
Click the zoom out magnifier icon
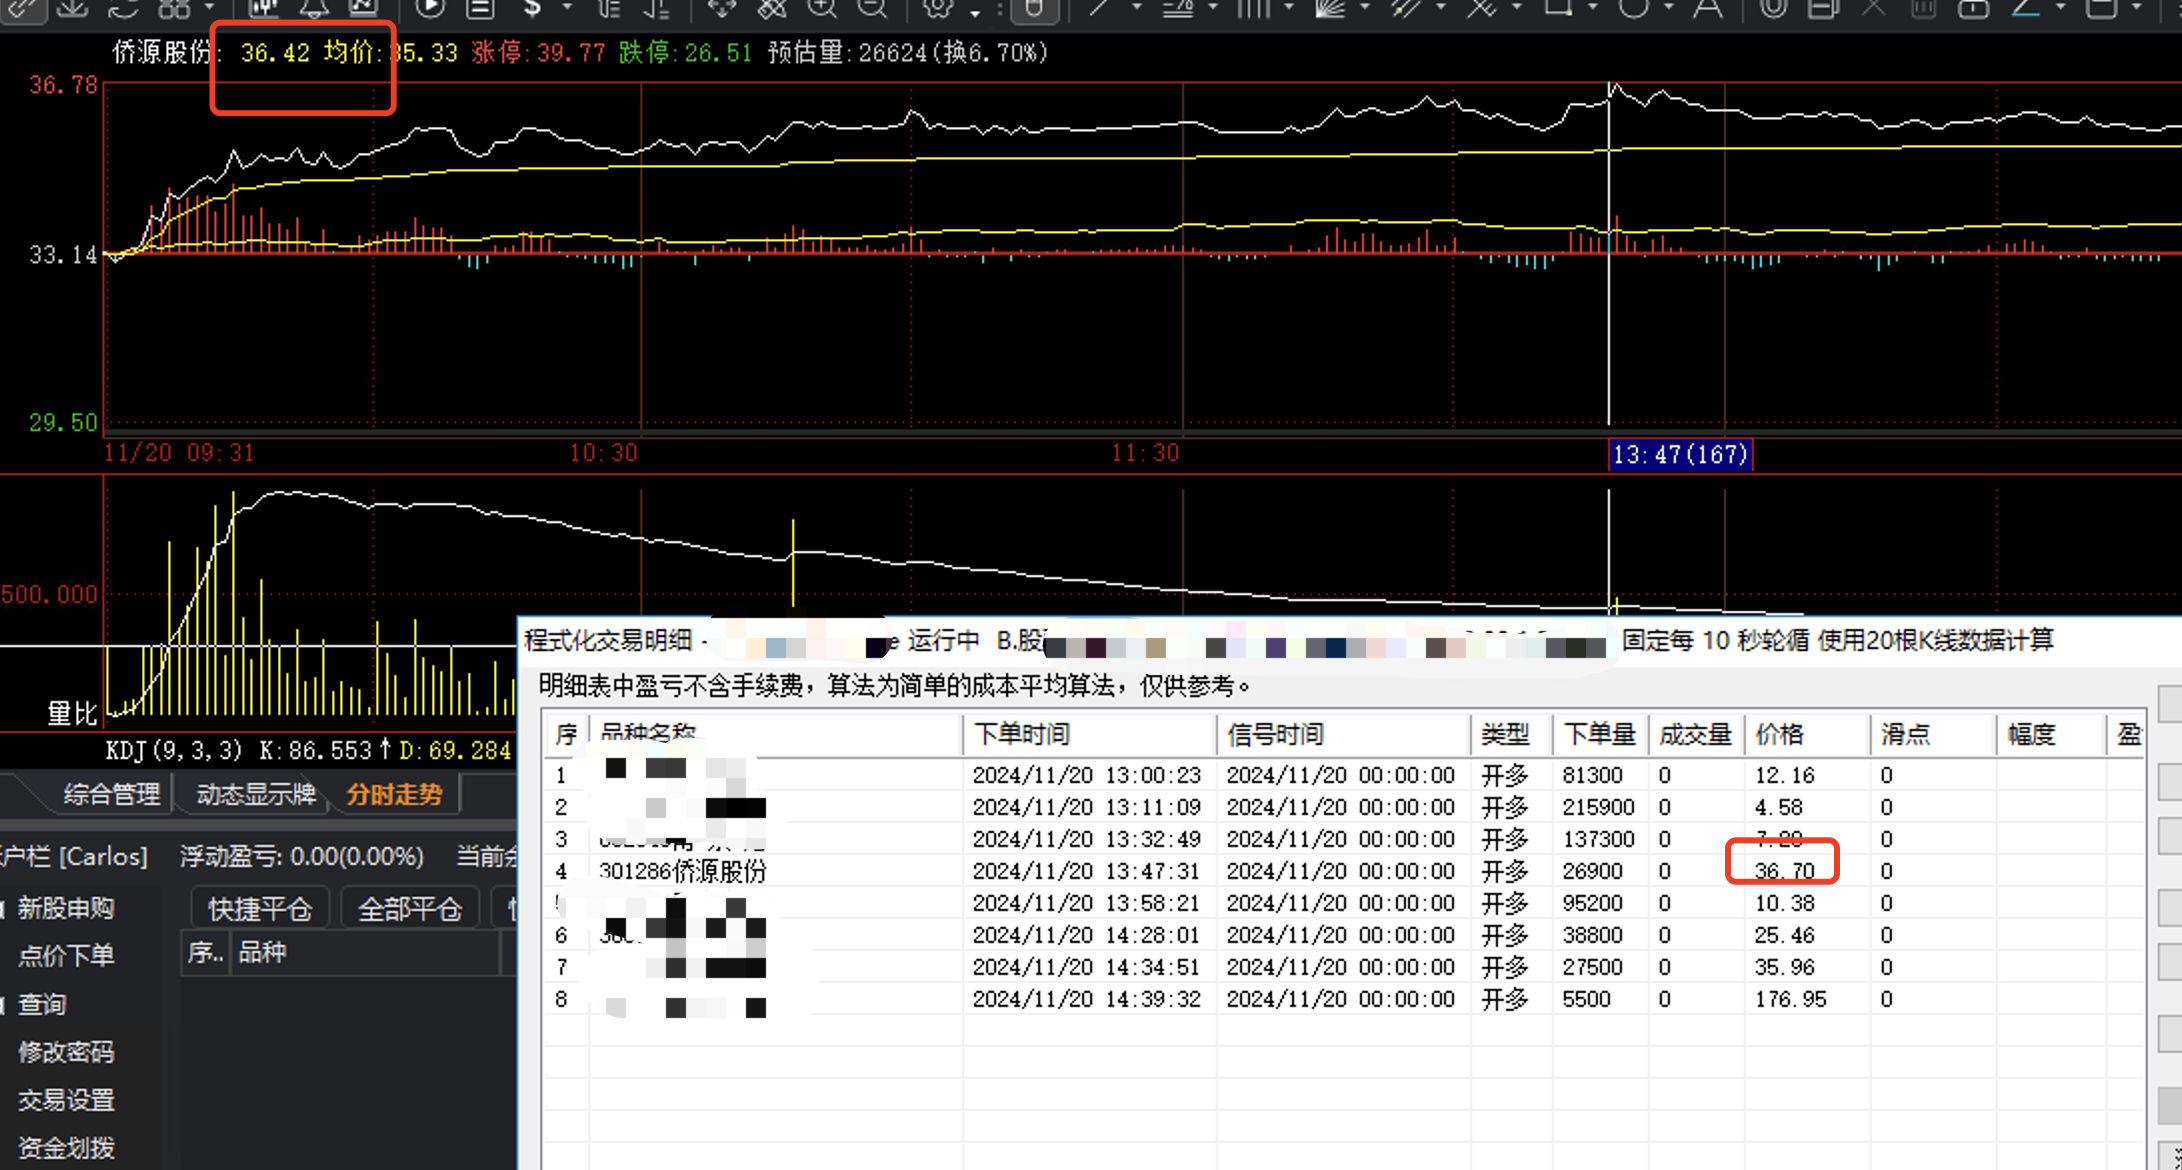pyautogui.click(x=872, y=8)
